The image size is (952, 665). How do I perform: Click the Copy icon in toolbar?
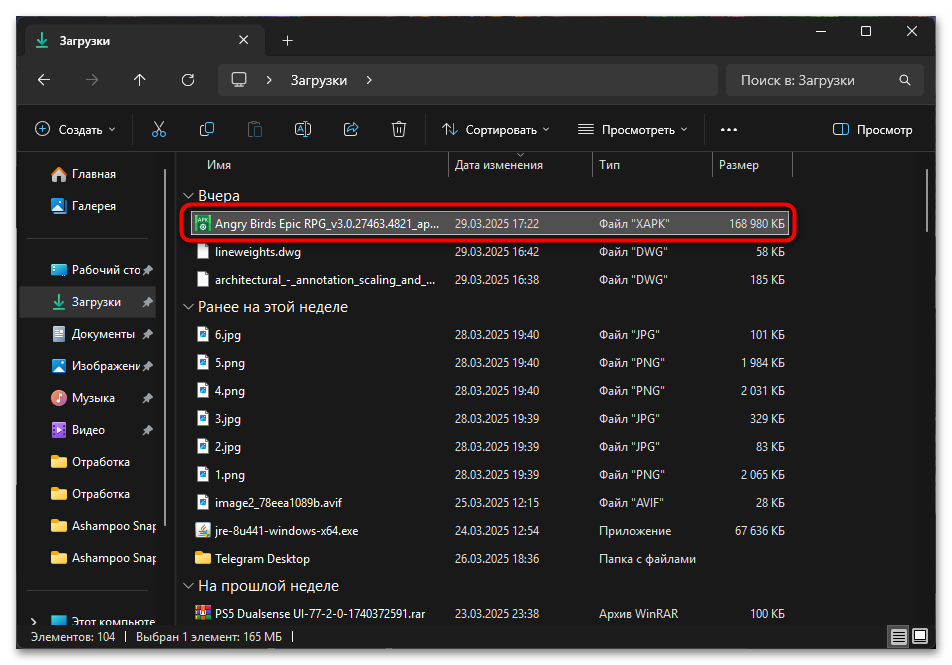[207, 129]
